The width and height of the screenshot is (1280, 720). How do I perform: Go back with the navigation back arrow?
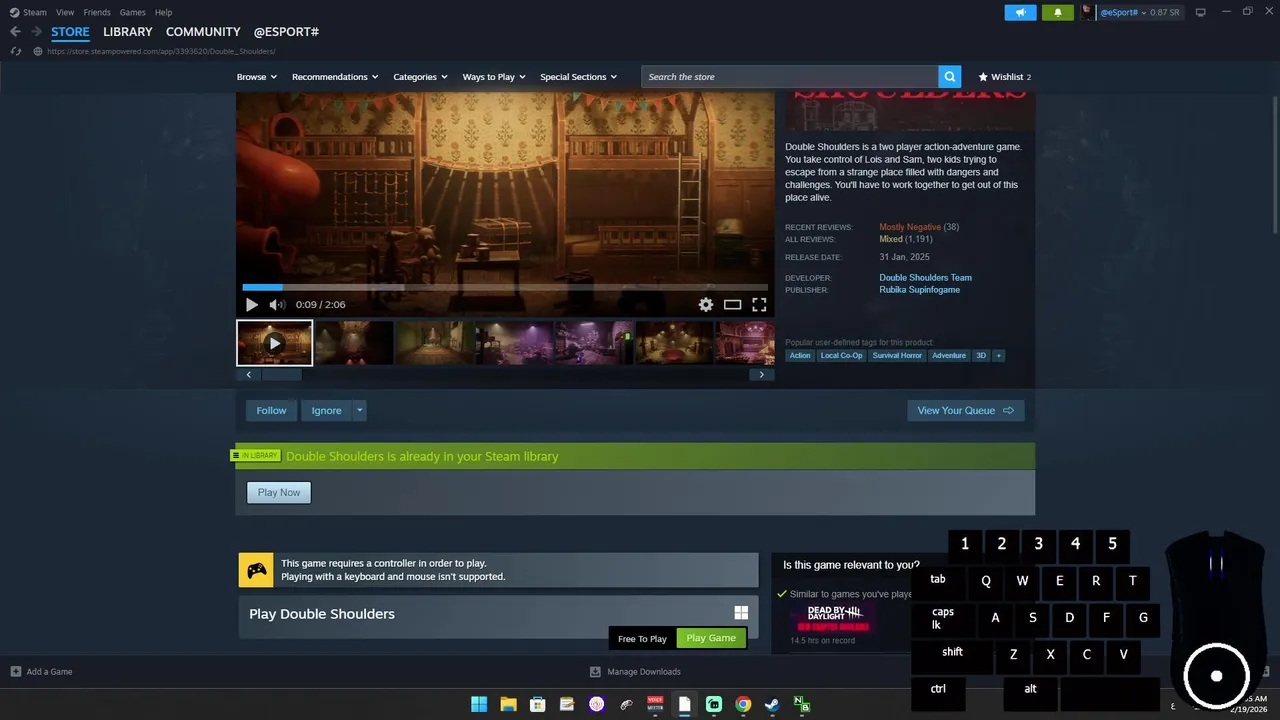15,32
